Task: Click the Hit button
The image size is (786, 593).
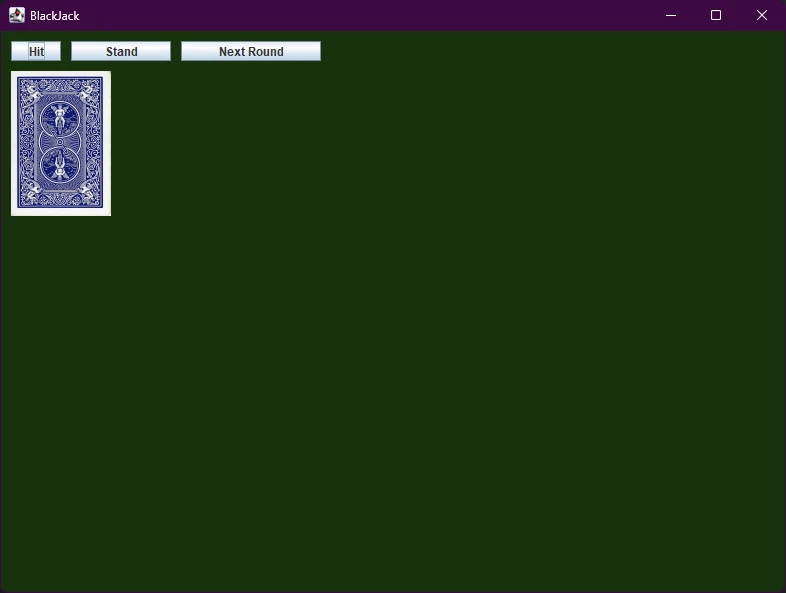Action: [x=36, y=51]
